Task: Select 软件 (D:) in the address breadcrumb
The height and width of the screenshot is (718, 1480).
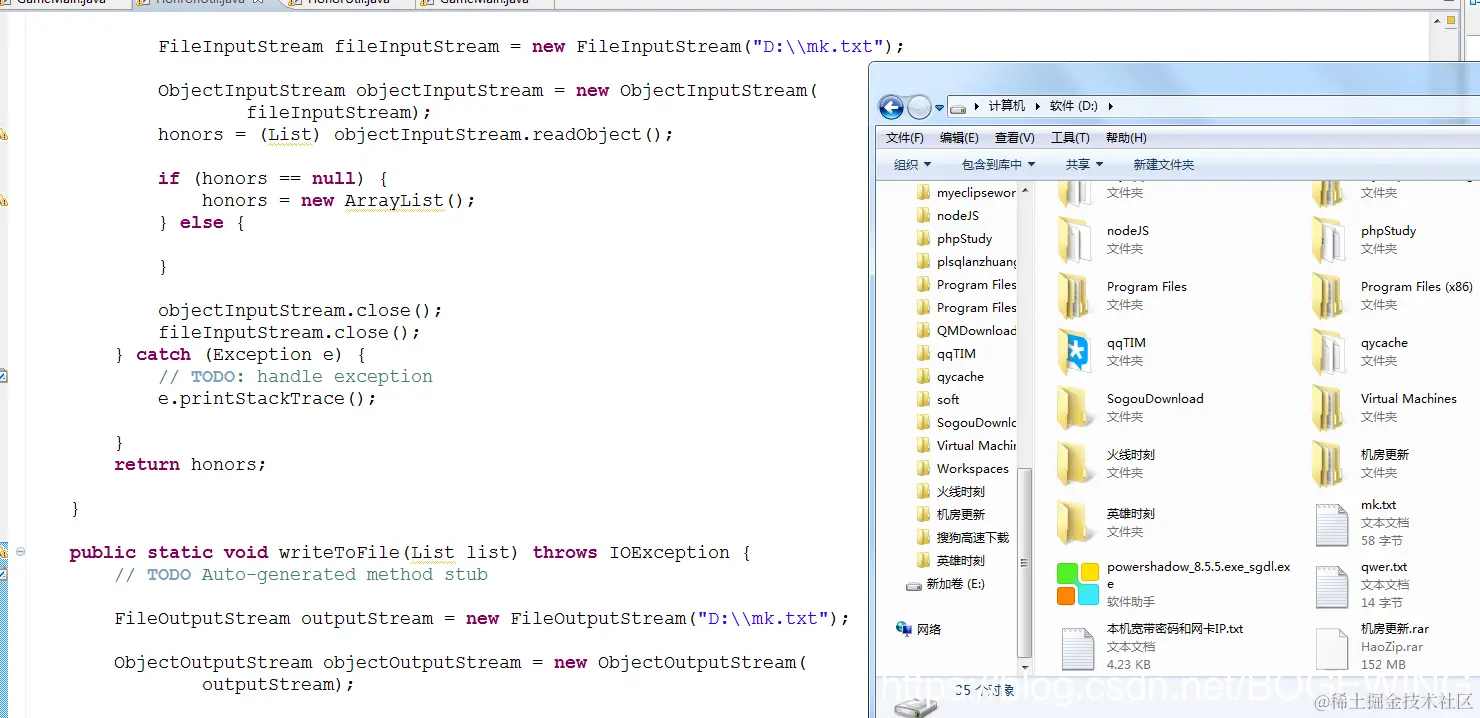Action: click(x=1074, y=106)
